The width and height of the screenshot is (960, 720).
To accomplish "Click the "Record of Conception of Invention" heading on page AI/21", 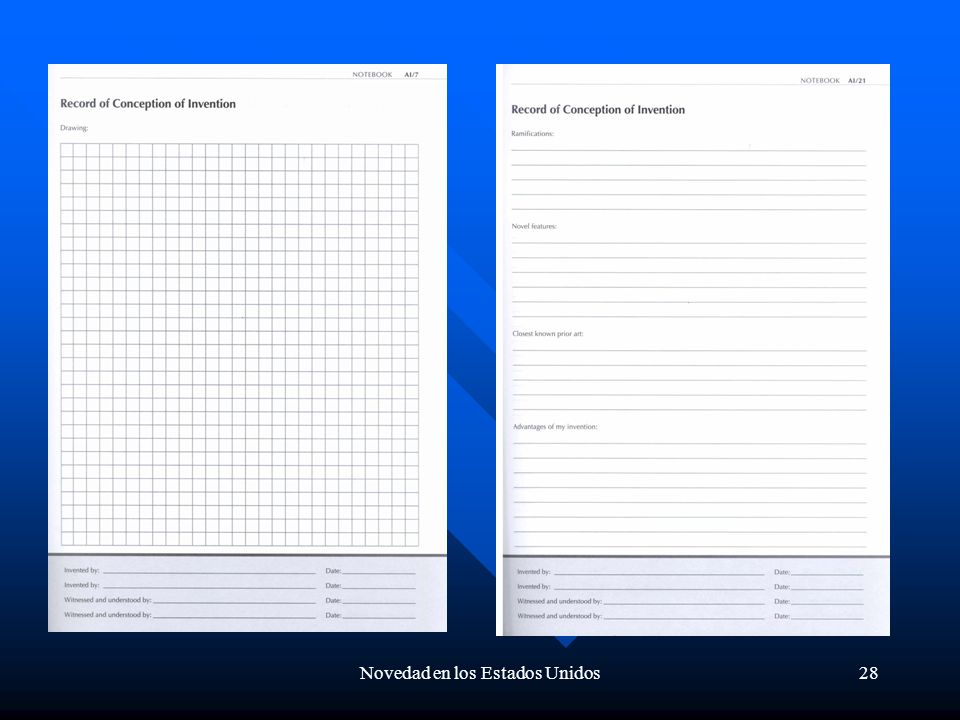I will (598, 110).
